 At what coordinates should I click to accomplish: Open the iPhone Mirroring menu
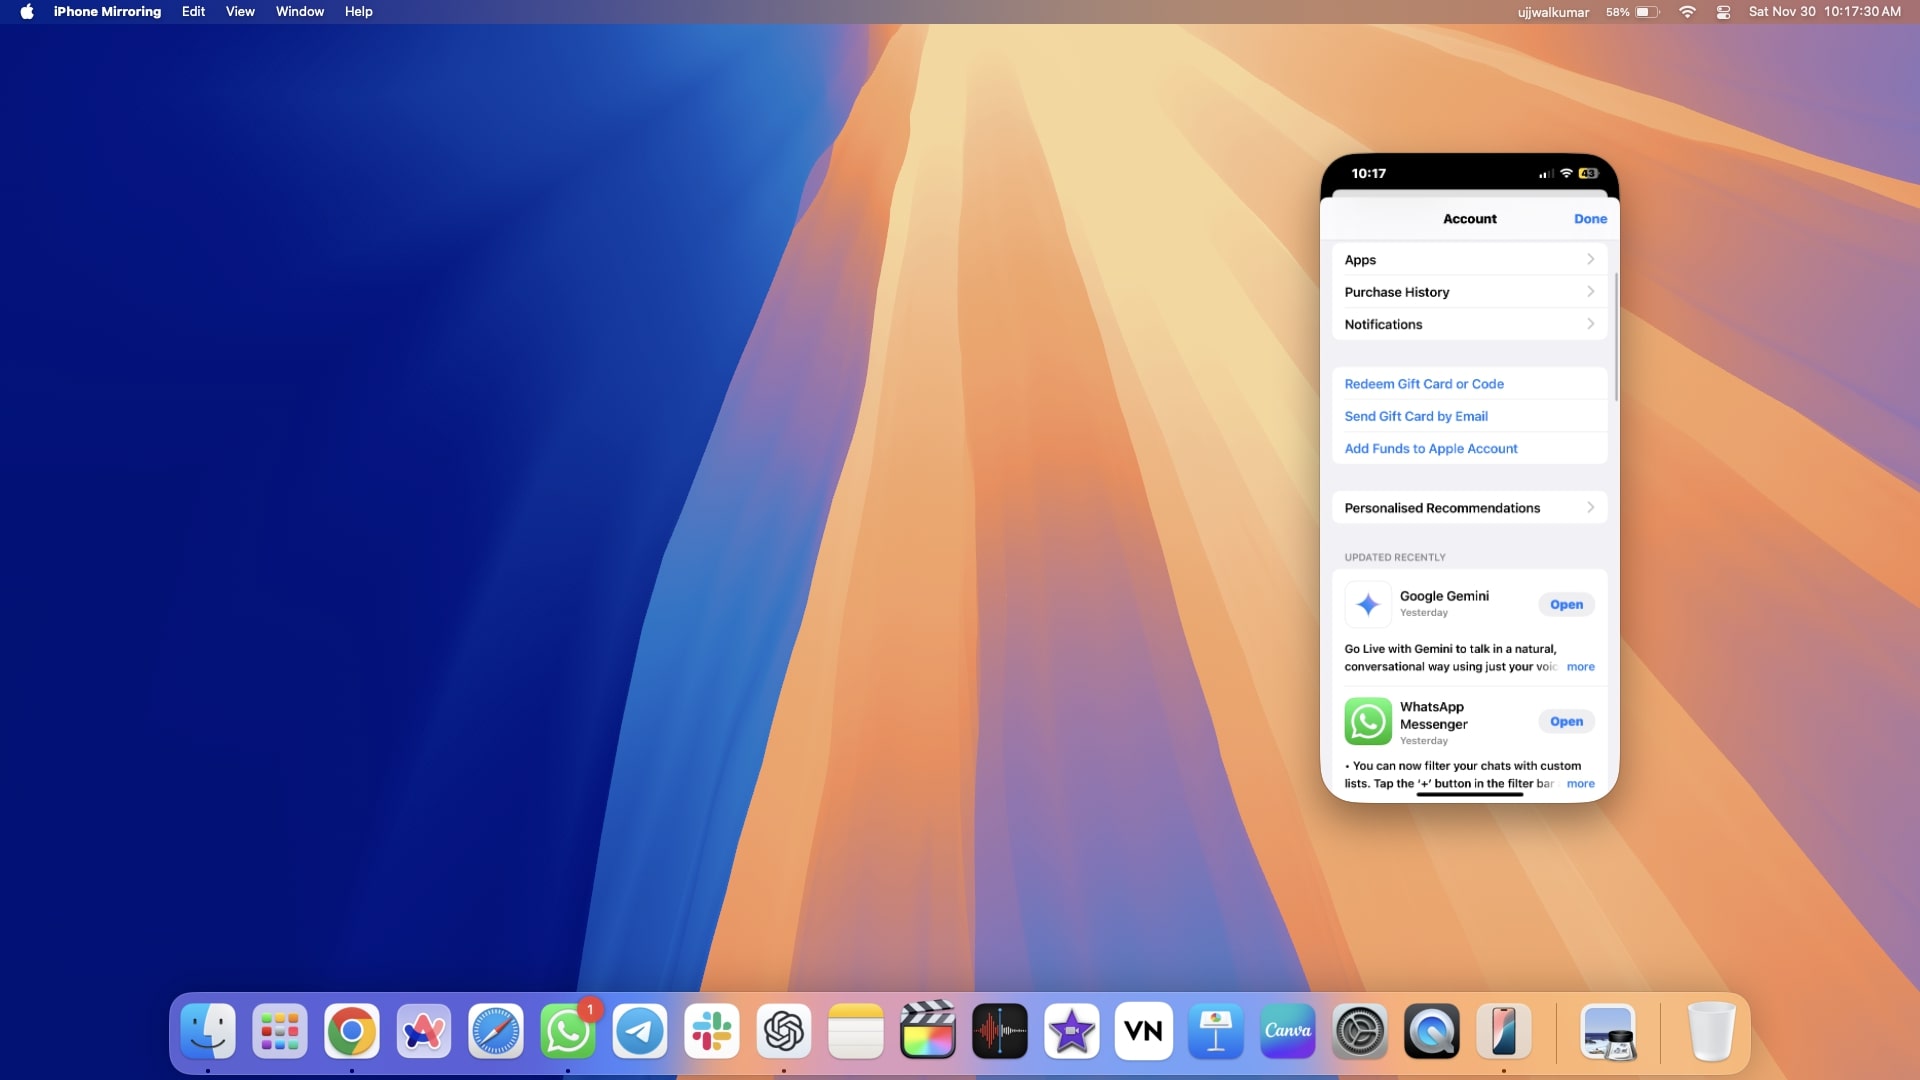(x=107, y=12)
